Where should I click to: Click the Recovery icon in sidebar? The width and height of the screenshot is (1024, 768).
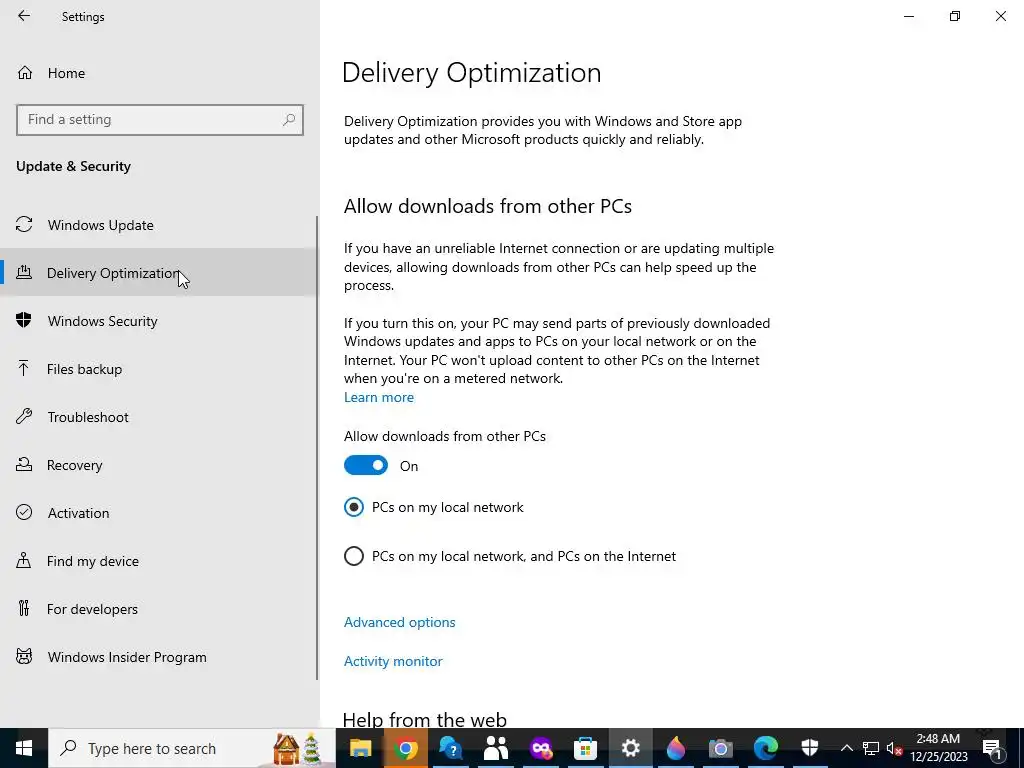pos(24,464)
